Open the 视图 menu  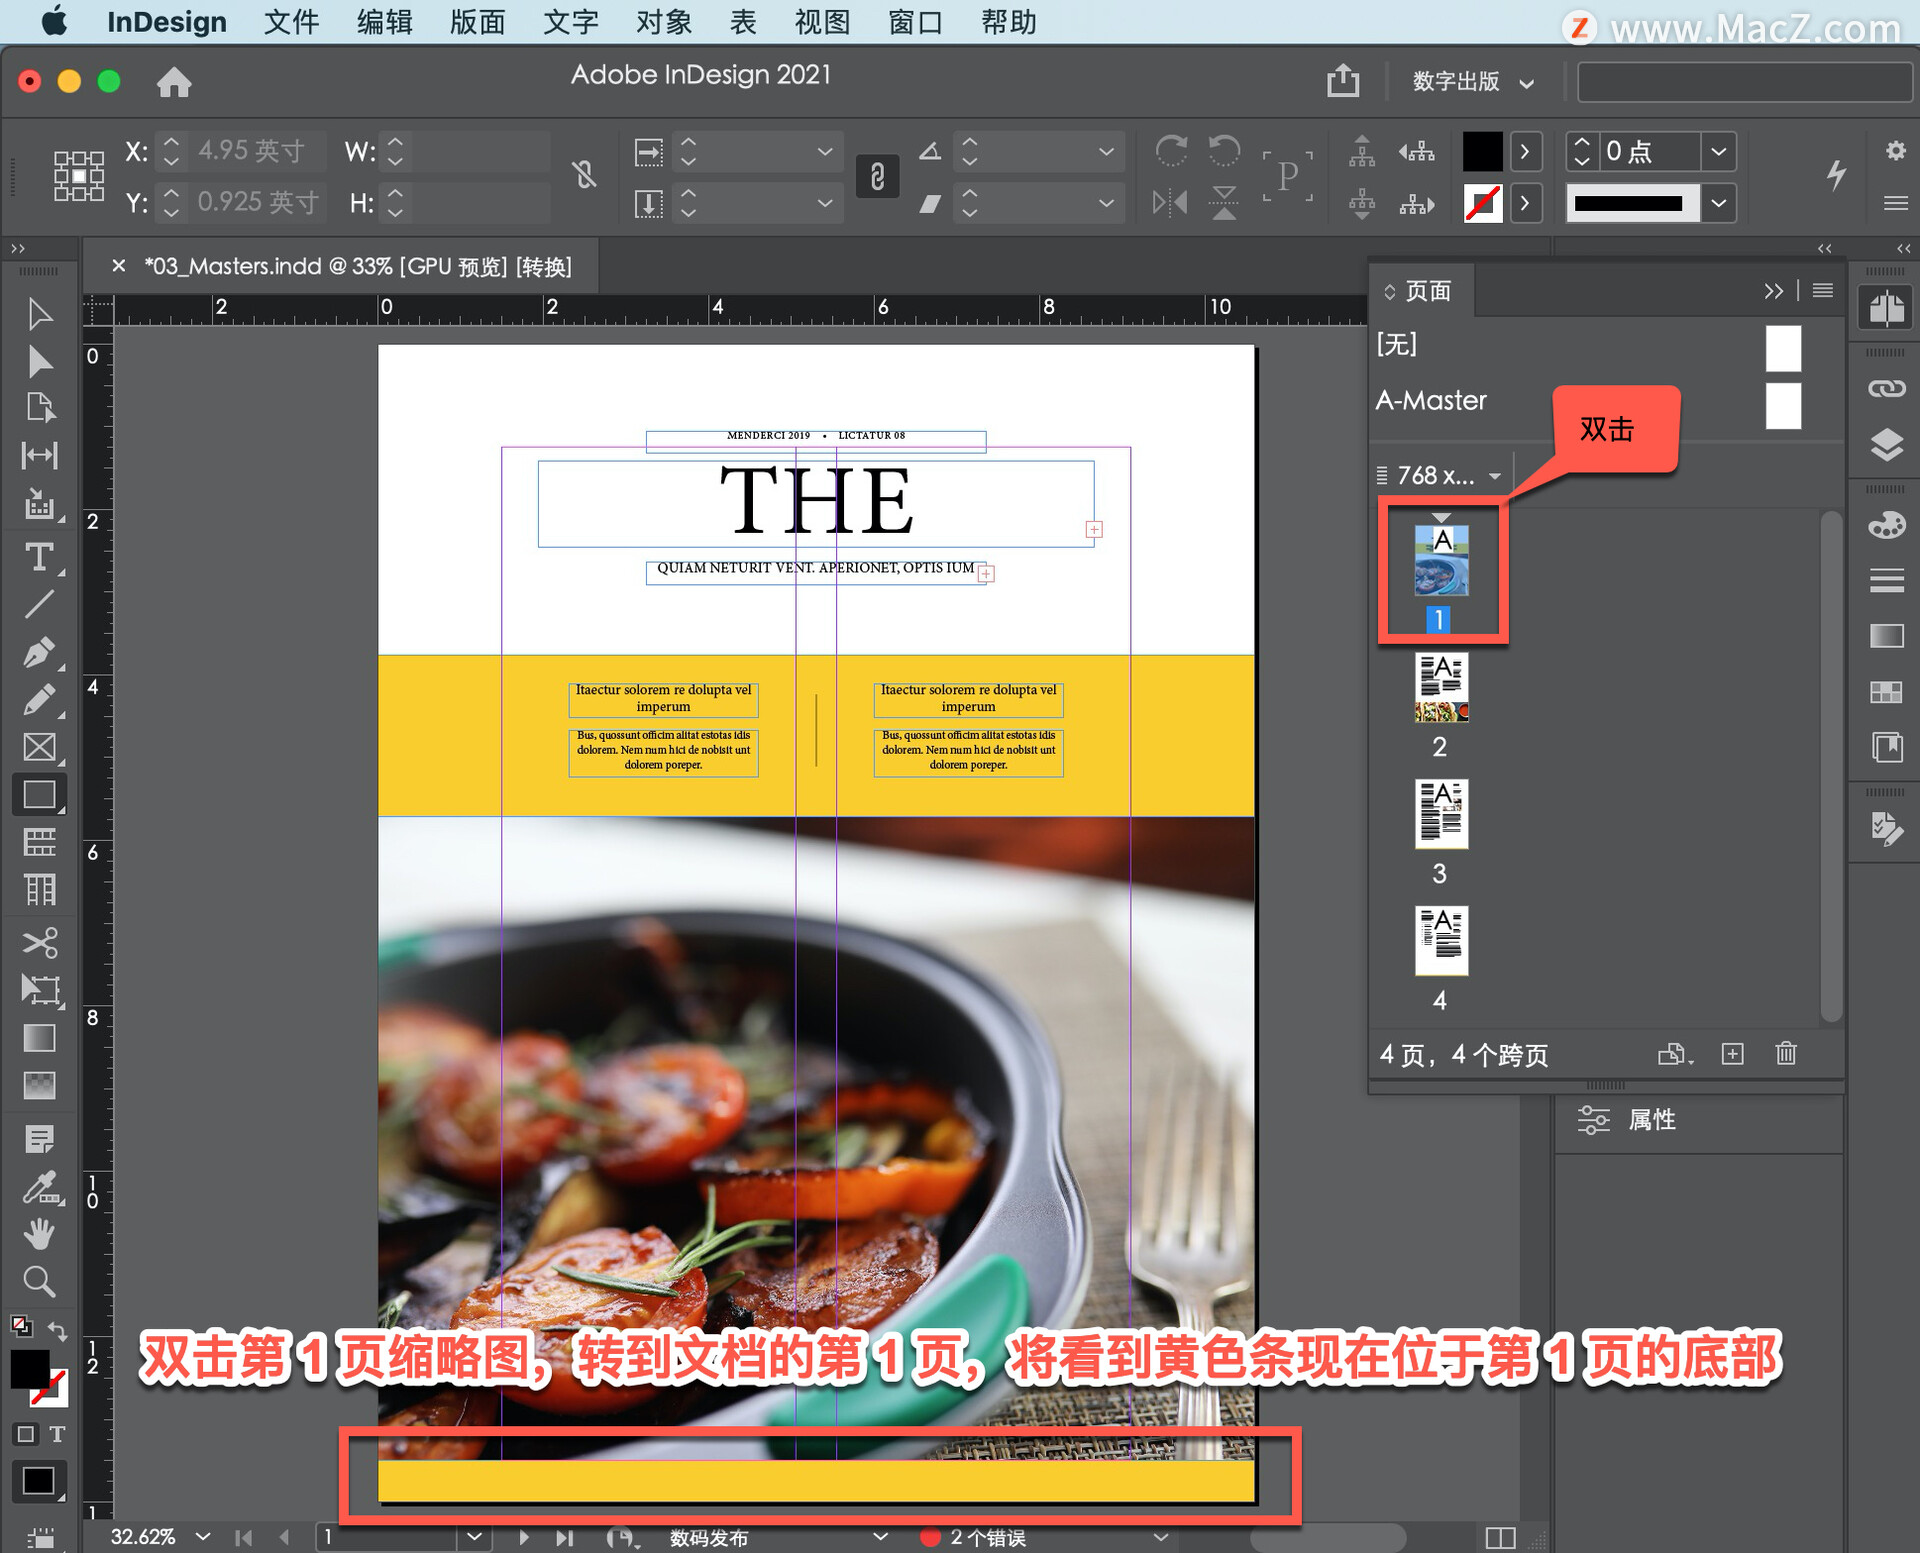[x=821, y=22]
